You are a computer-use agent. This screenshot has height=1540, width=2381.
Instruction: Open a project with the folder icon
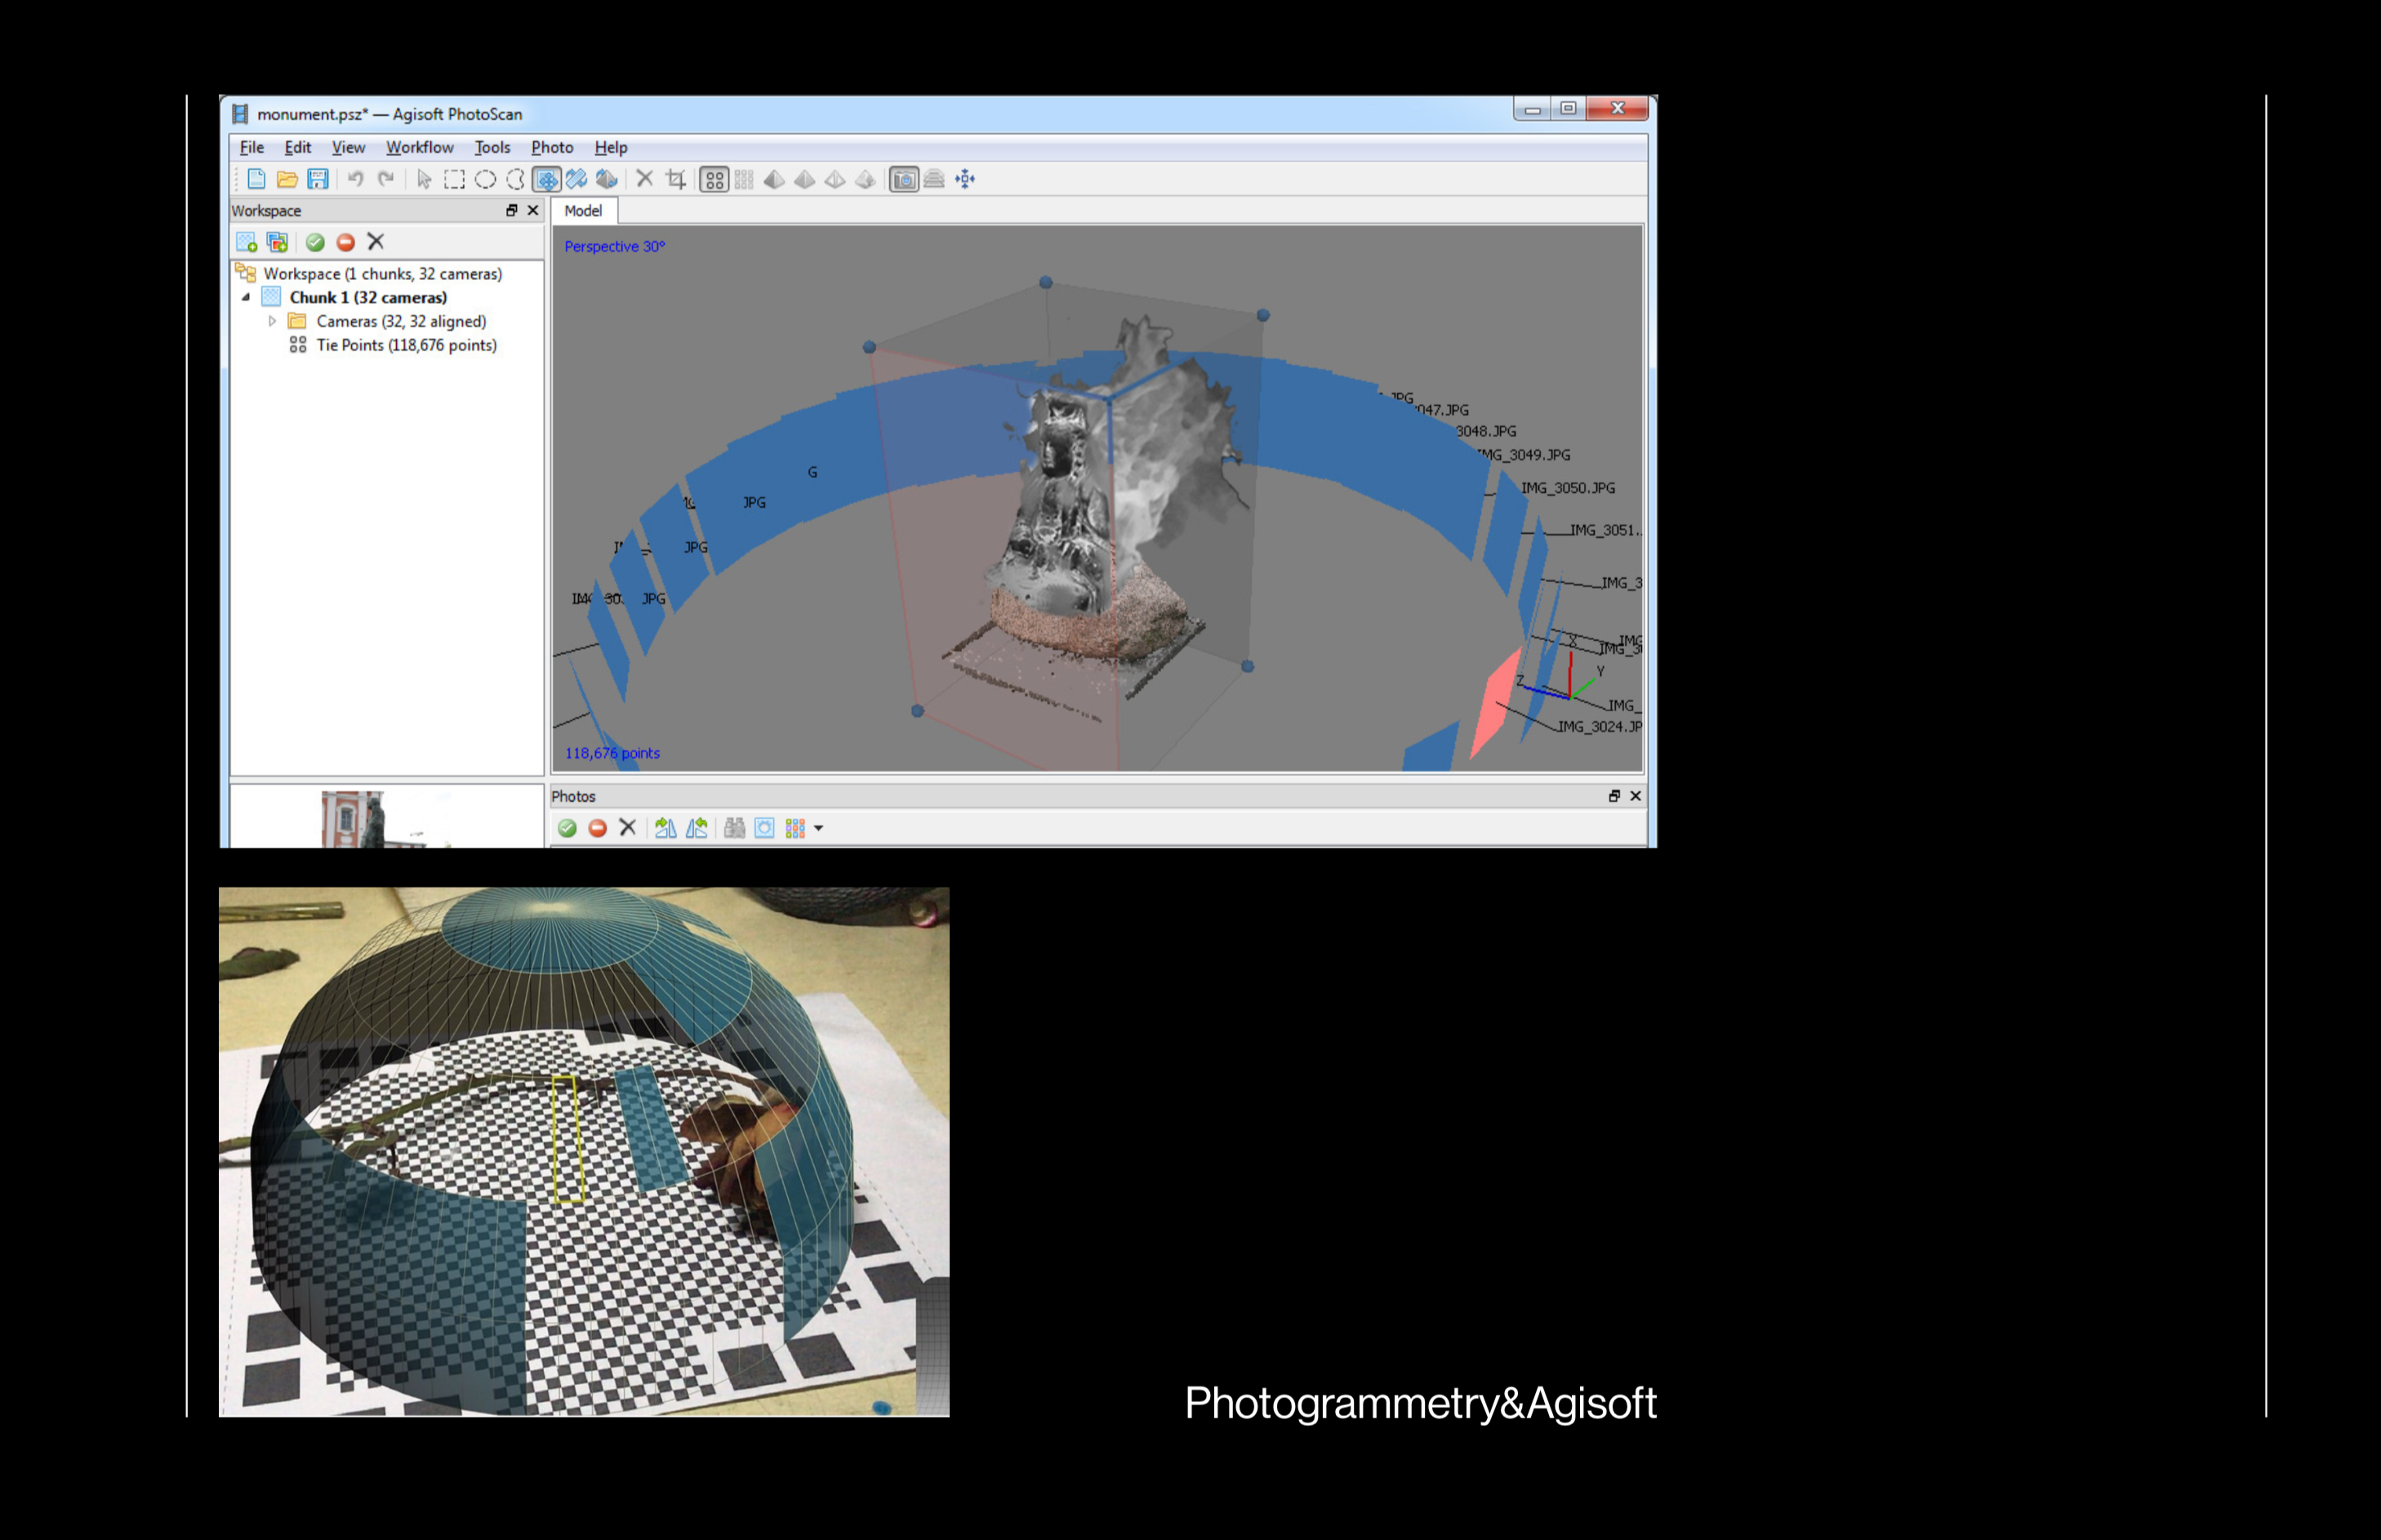point(287,180)
